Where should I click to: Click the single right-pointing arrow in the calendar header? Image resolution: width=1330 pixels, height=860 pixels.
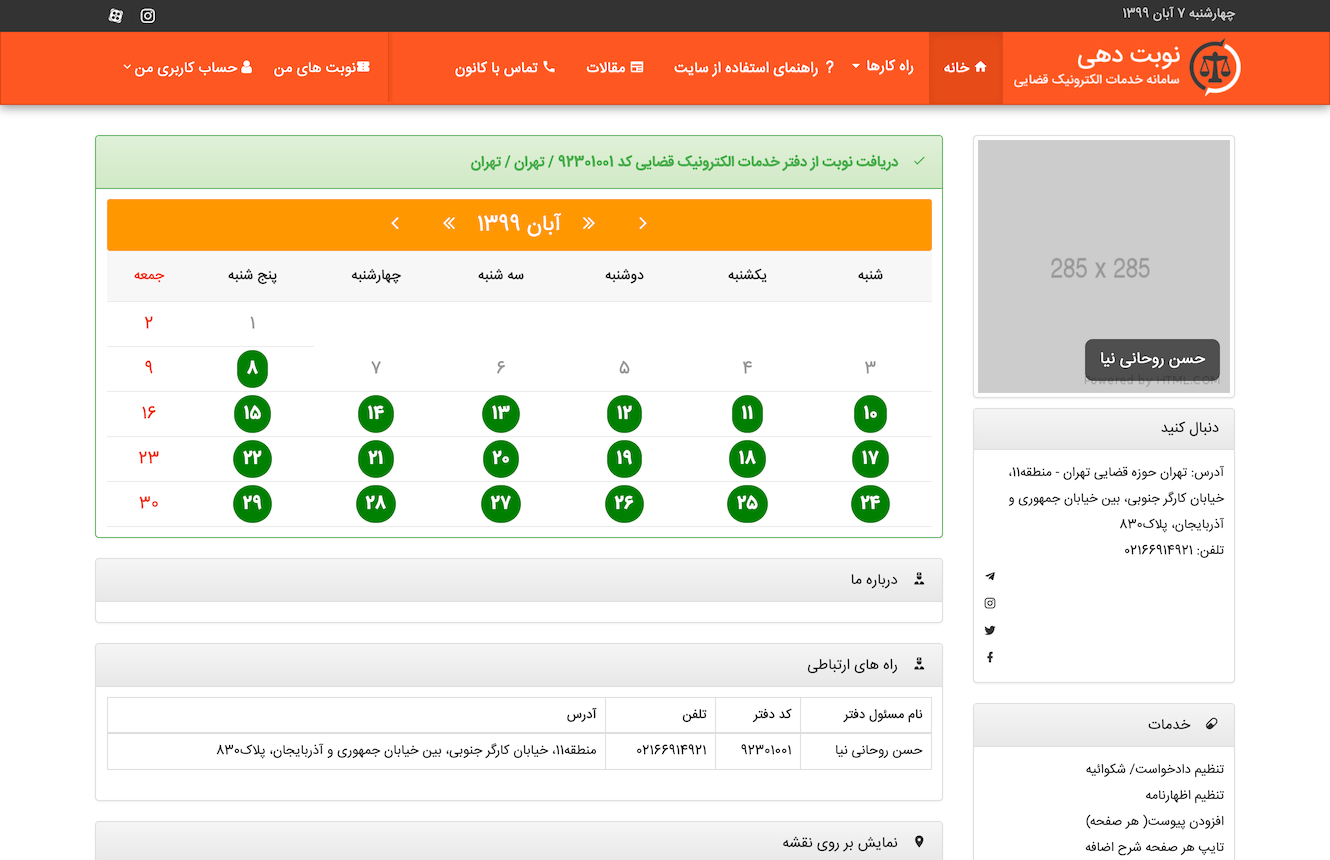[642, 223]
